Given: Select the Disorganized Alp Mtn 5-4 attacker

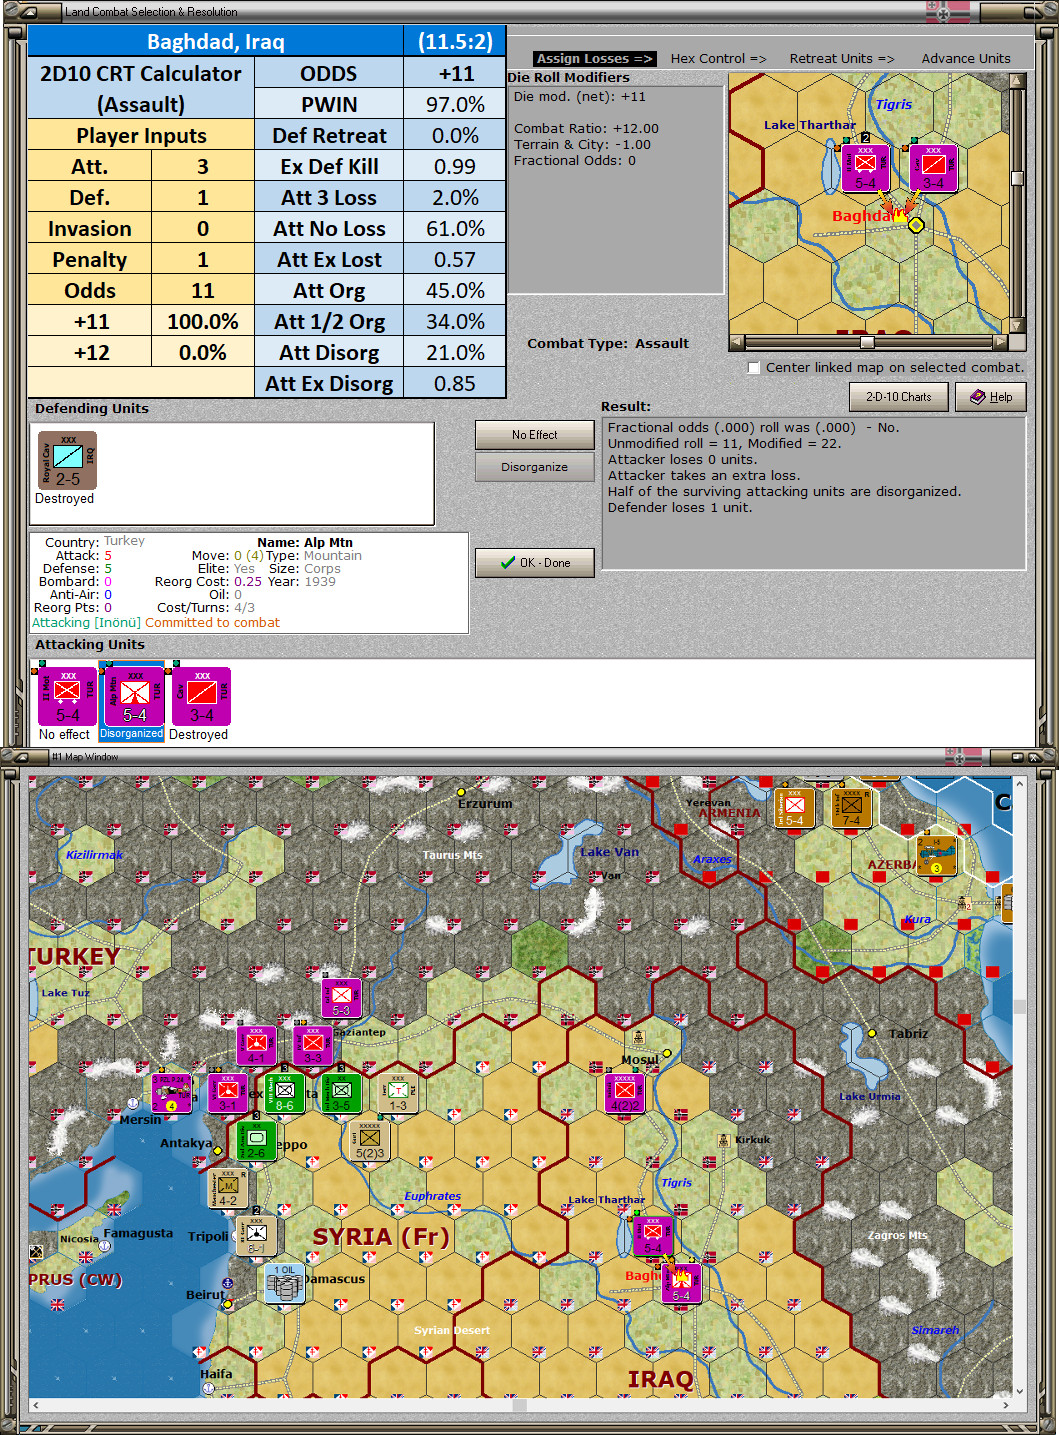Looking at the screenshot, I should coord(134,696).
